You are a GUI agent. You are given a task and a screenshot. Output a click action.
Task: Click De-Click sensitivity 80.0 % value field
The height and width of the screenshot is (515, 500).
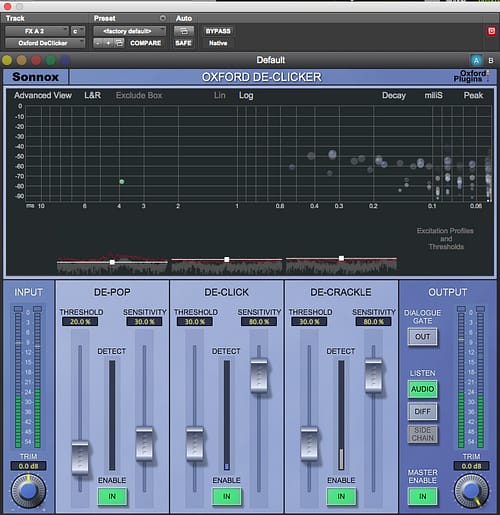(x=259, y=322)
